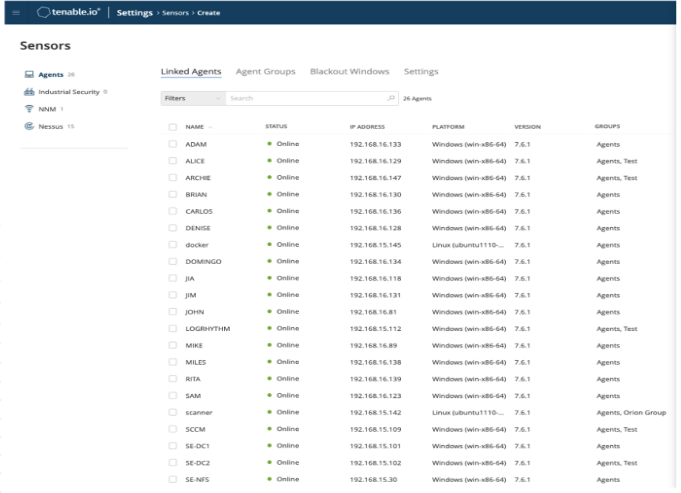
Task: Check the box for agent ADAM
Action: point(173,144)
